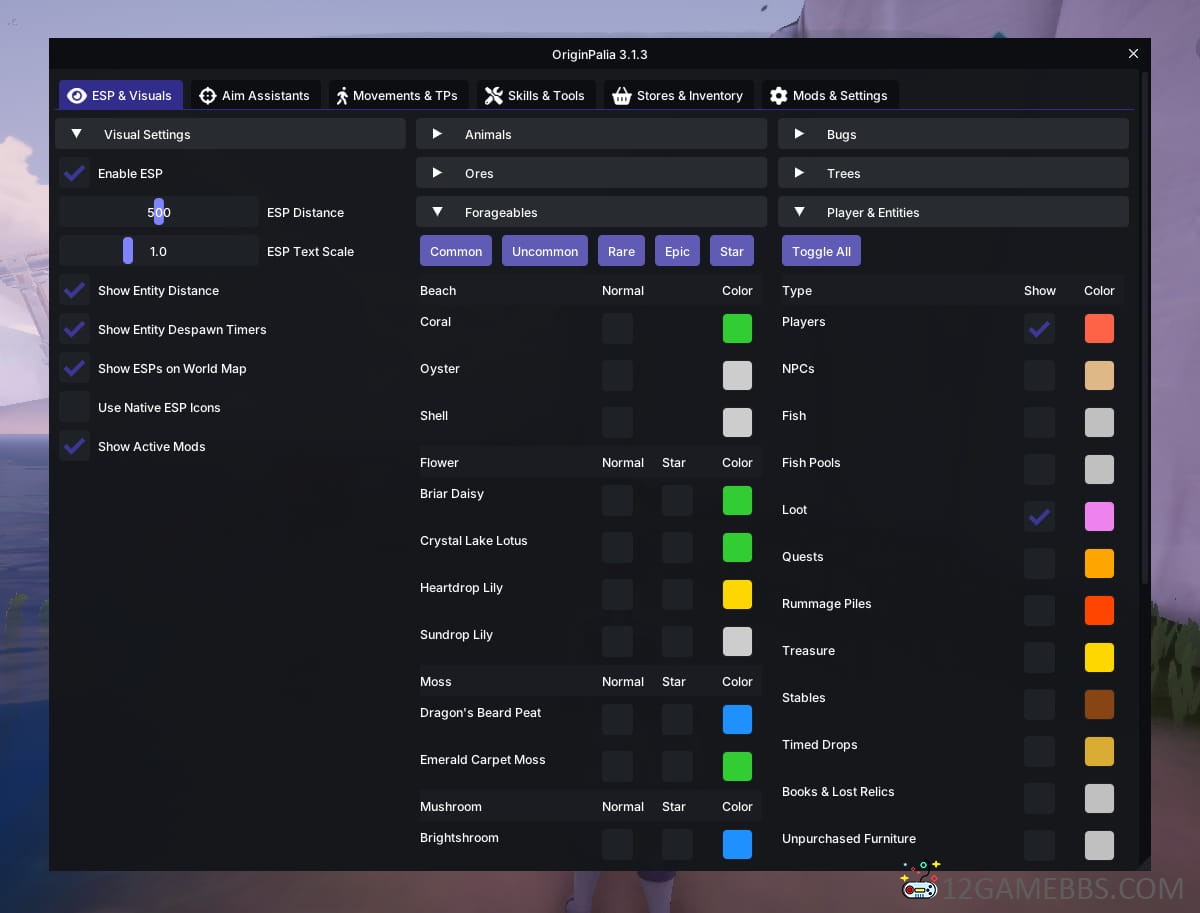Open the Mods & Settings tab
Viewport: 1200px width, 913px height.
(x=830, y=95)
